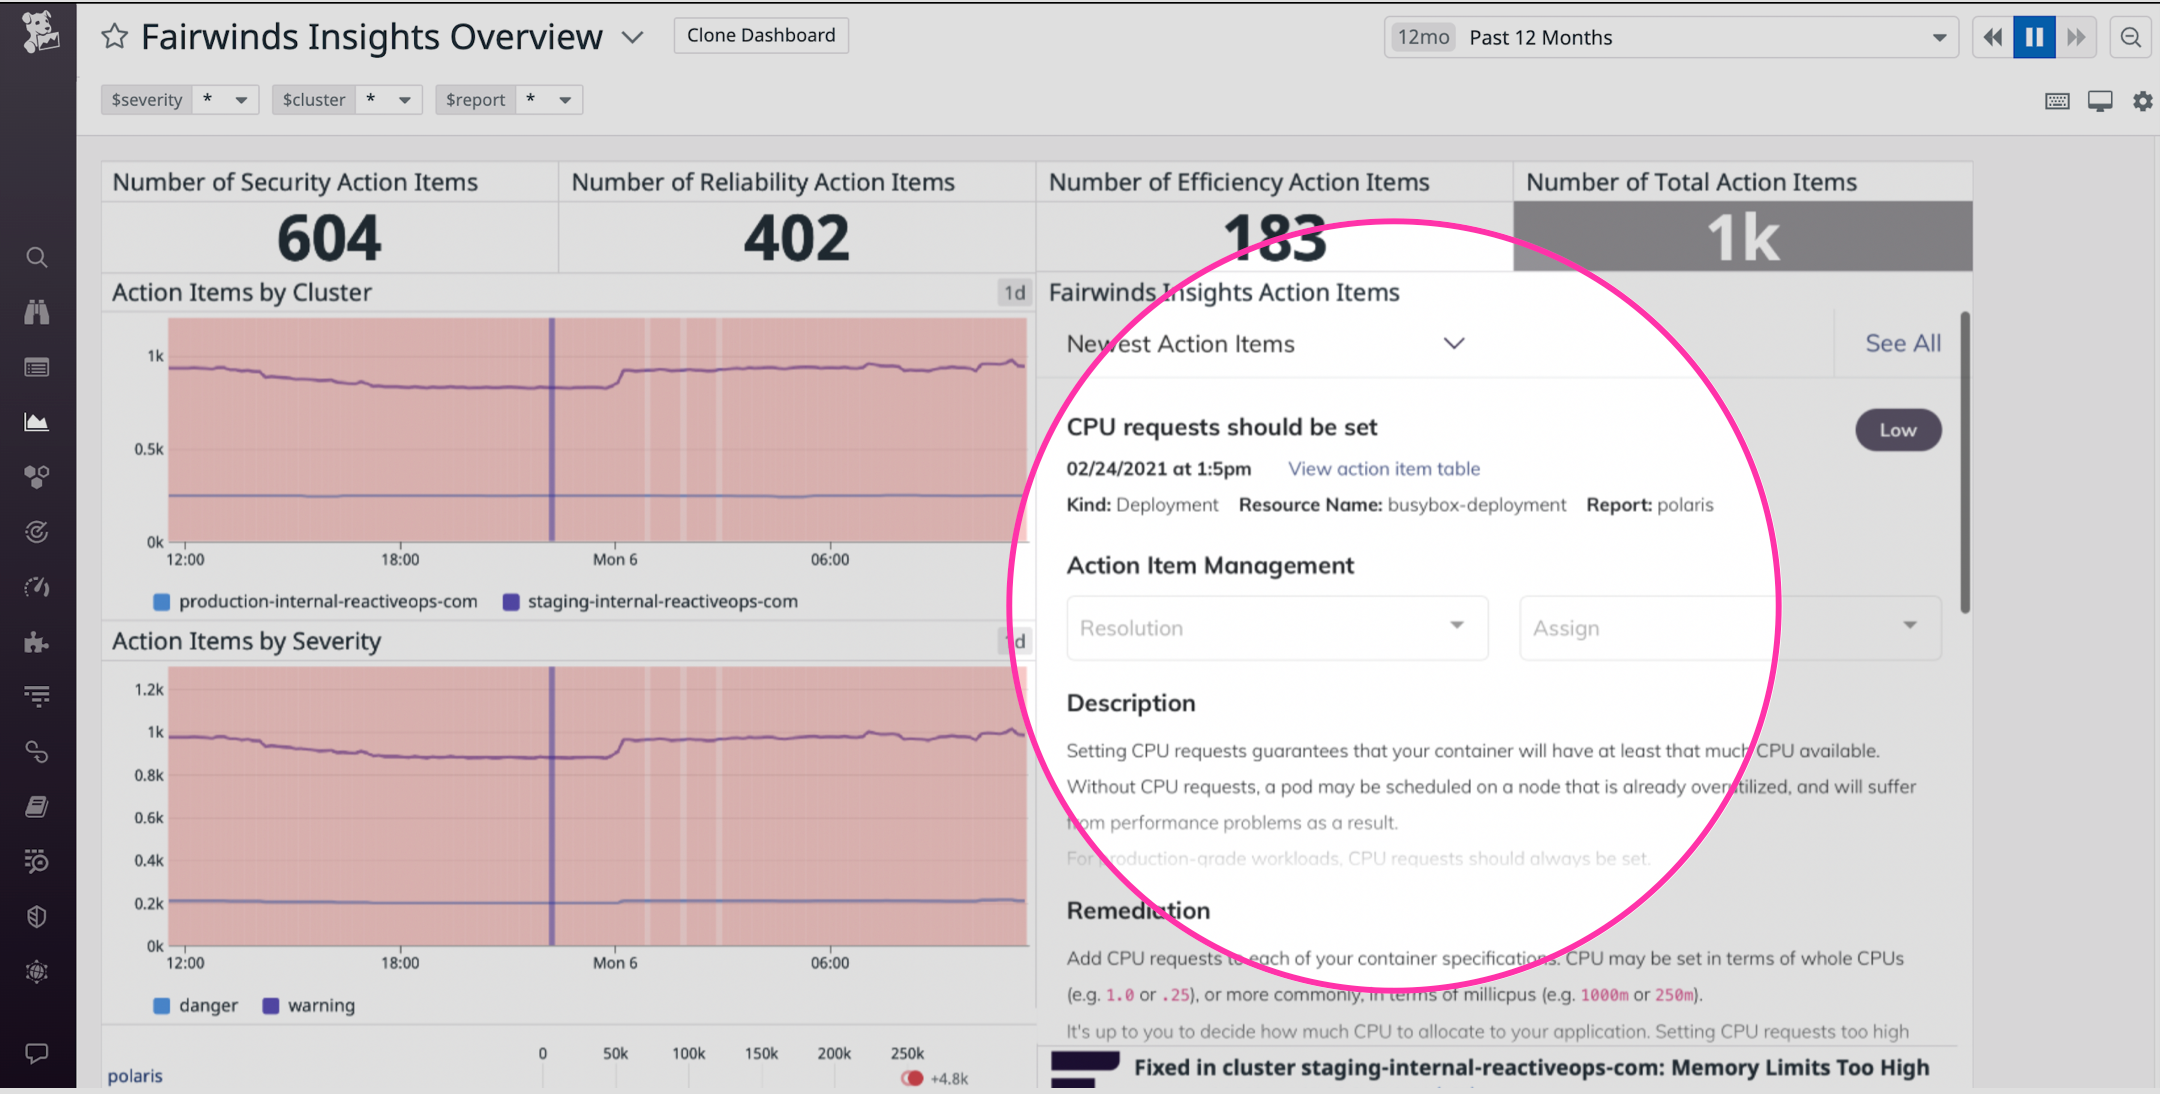Screen dimensions: 2160x1094
Task: Open the Integrations puzzle-piece icon
Action: [37, 642]
